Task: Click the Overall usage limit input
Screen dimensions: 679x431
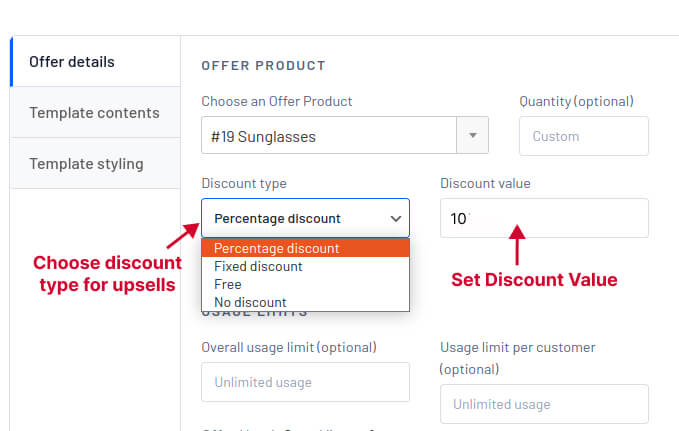Action: click(305, 382)
